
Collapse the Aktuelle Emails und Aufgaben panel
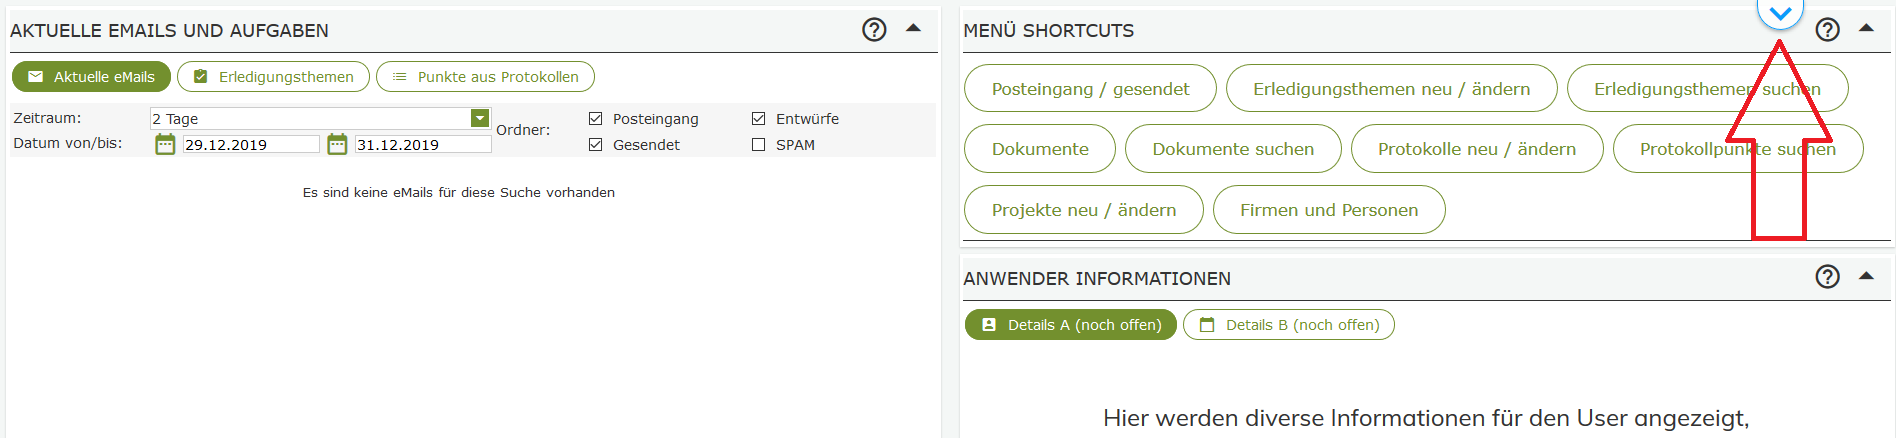pos(913,28)
